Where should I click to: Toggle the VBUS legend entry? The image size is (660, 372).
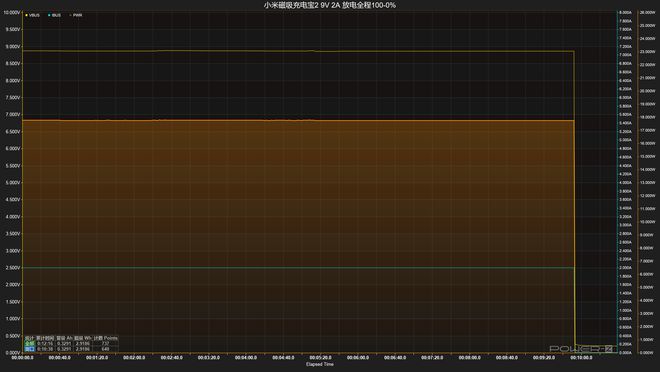32,15
